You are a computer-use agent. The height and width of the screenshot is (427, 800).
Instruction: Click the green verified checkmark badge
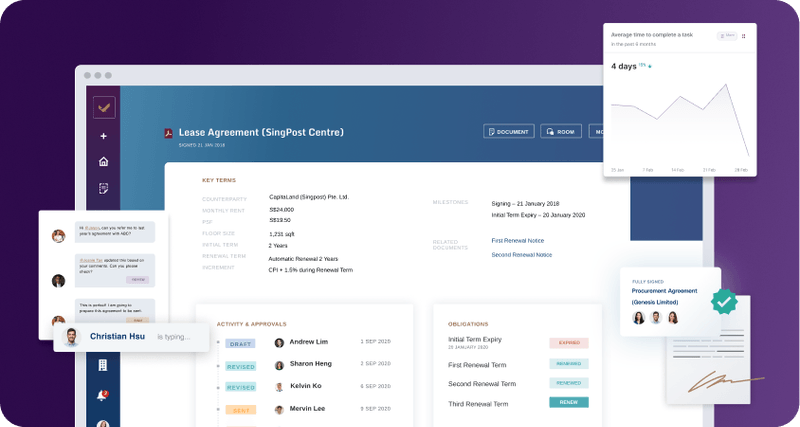click(x=724, y=302)
